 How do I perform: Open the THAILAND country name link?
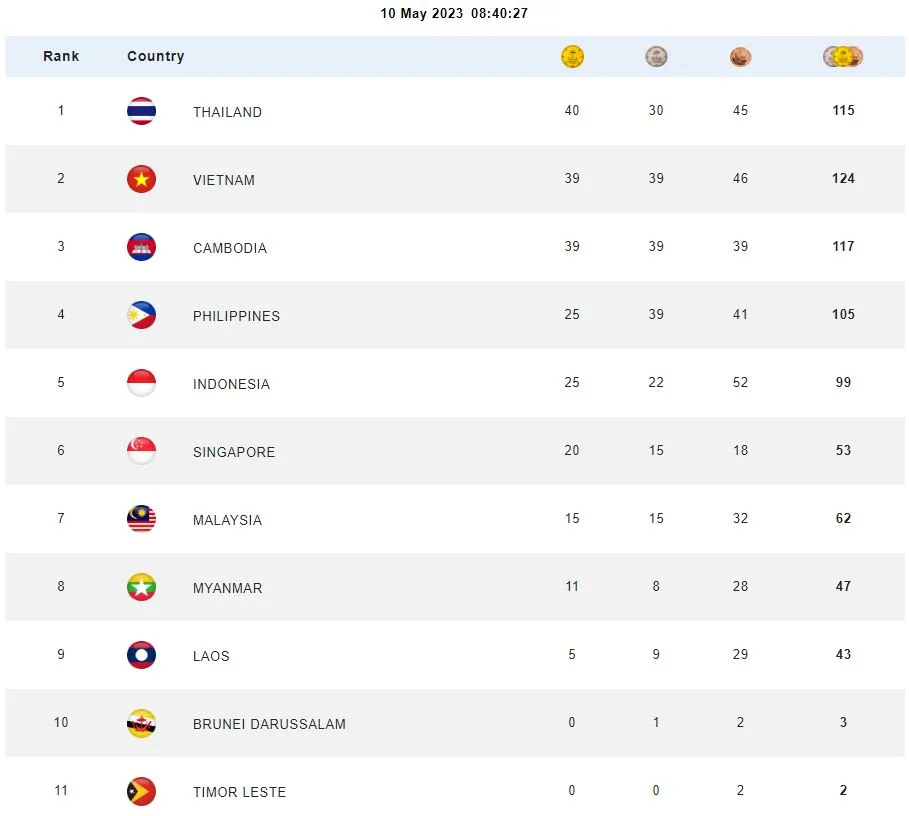pyautogui.click(x=227, y=112)
